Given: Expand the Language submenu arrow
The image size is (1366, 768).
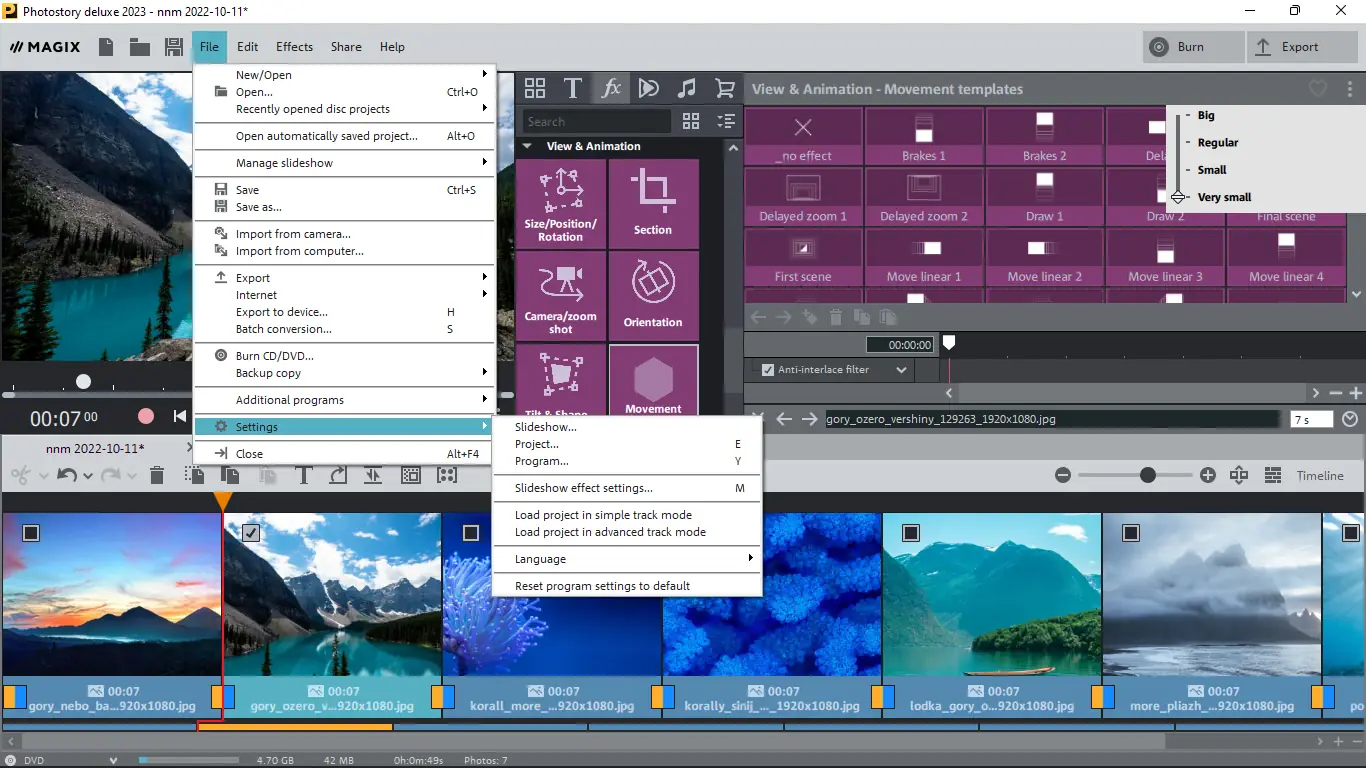Looking at the screenshot, I should pyautogui.click(x=750, y=558).
